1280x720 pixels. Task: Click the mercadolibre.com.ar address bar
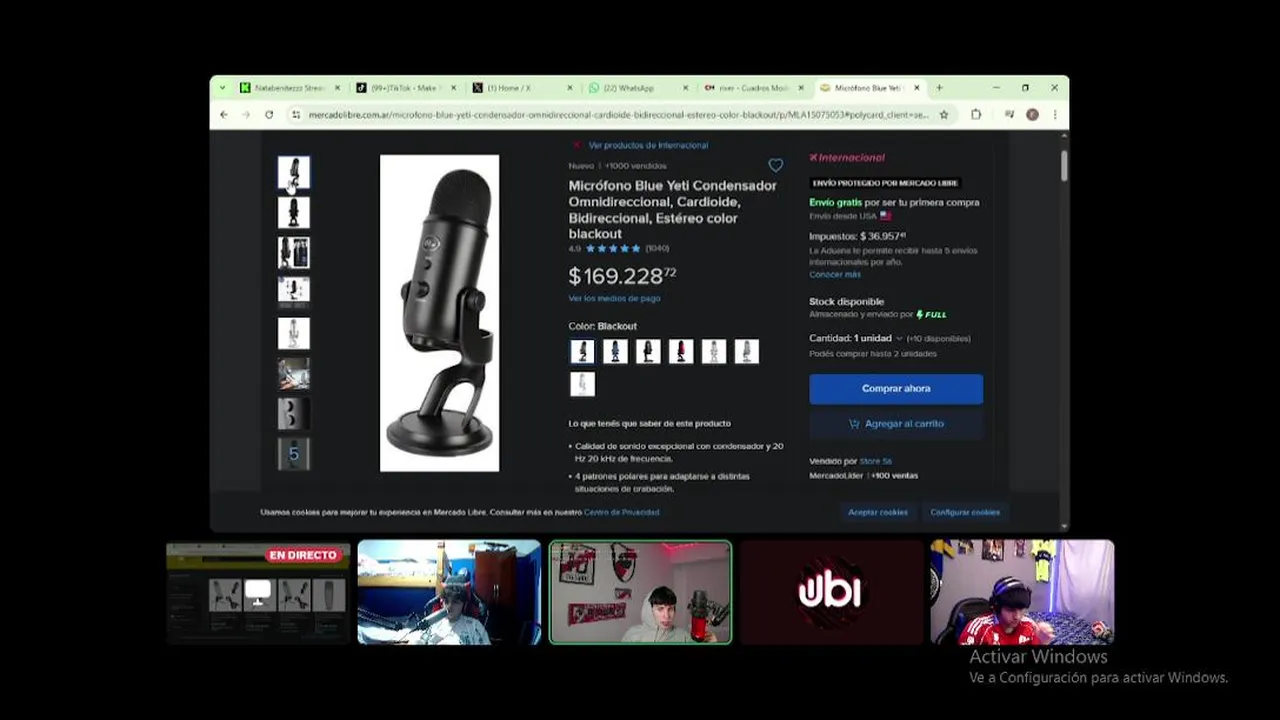coord(620,115)
